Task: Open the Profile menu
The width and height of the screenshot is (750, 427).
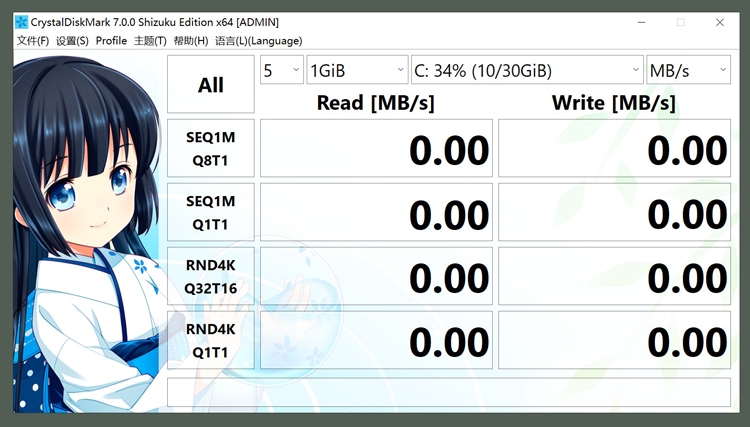Action: pos(111,41)
